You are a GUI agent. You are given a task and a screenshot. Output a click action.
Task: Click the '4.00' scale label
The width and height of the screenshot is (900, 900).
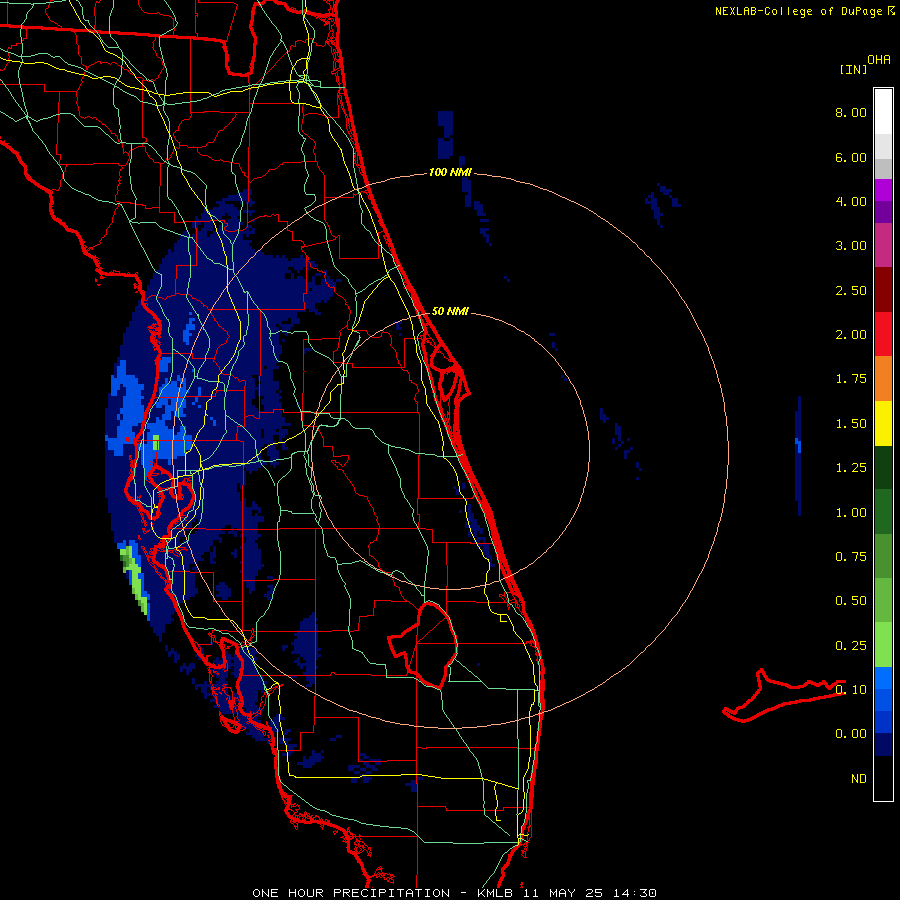pyautogui.click(x=851, y=201)
